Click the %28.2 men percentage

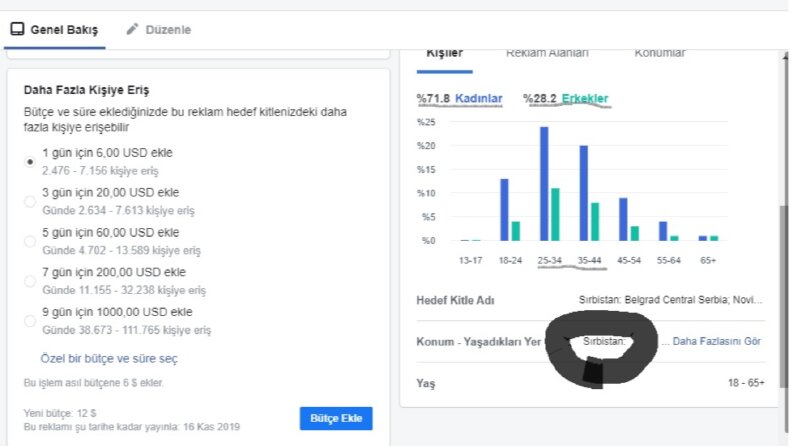[x=540, y=98]
